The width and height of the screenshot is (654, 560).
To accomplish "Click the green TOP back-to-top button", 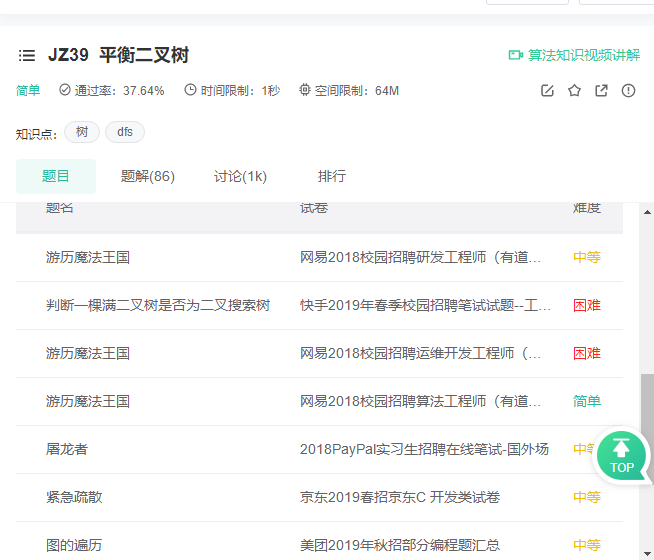I will (621, 456).
